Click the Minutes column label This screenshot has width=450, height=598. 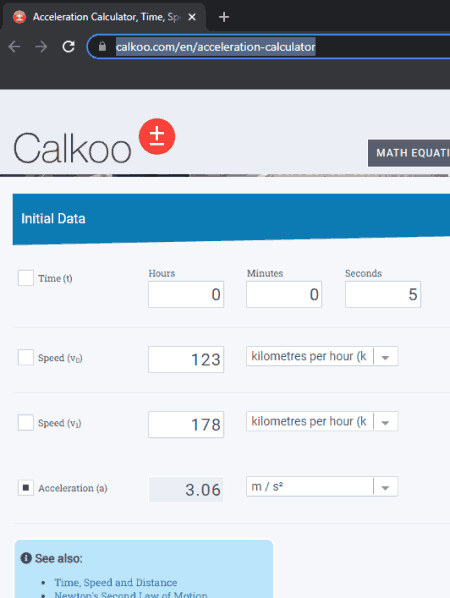(x=265, y=273)
